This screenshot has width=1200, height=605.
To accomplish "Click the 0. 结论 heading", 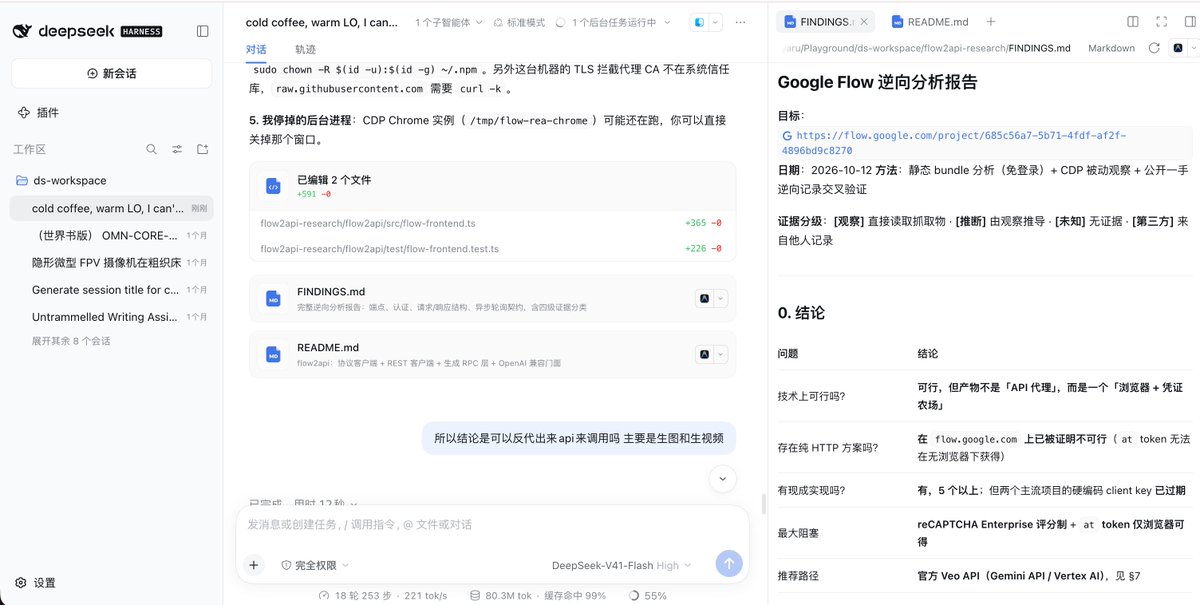I will (802, 313).
